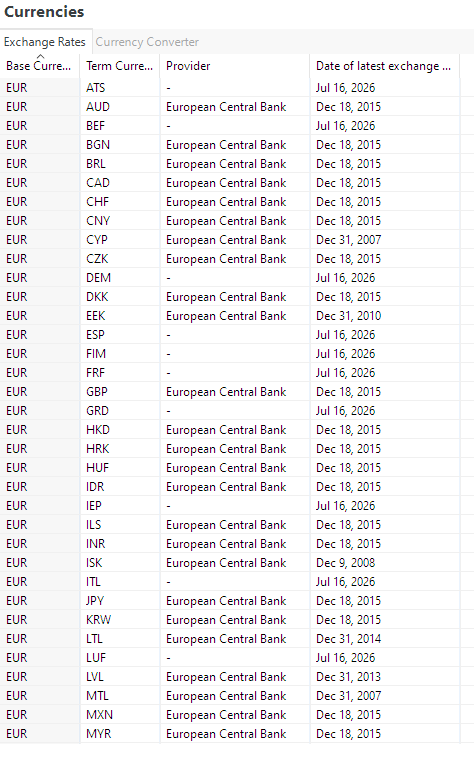Viewport: 474px width, 771px height.
Task: Choose the CHF term currency row
Action: [x=230, y=202]
